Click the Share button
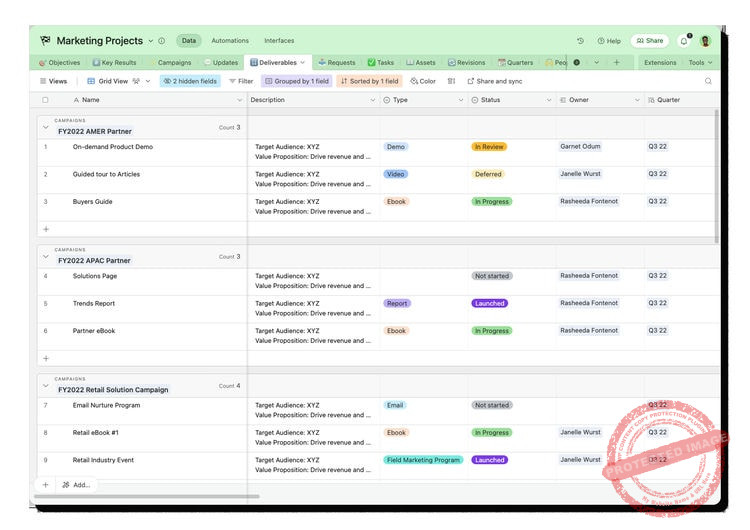This screenshot has height=530, width=750. pyautogui.click(x=650, y=41)
